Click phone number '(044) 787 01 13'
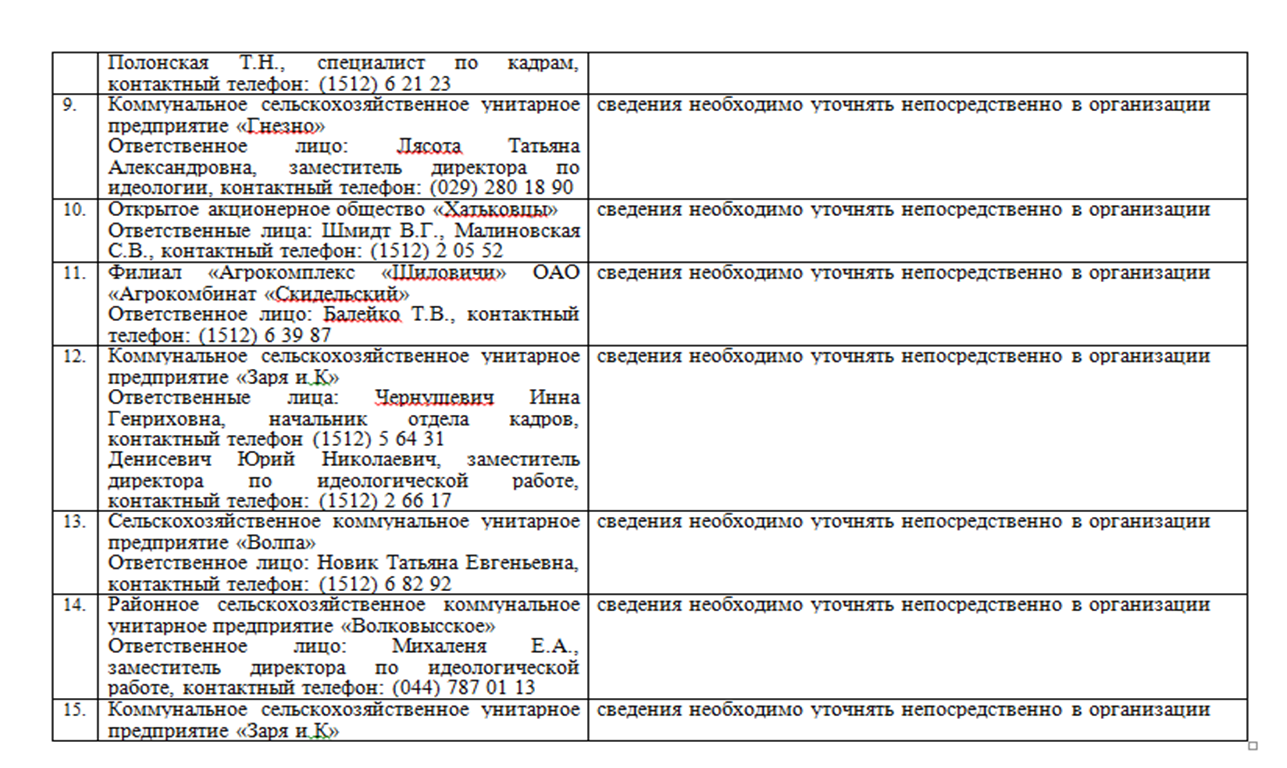1287x768 pixels. 463,688
